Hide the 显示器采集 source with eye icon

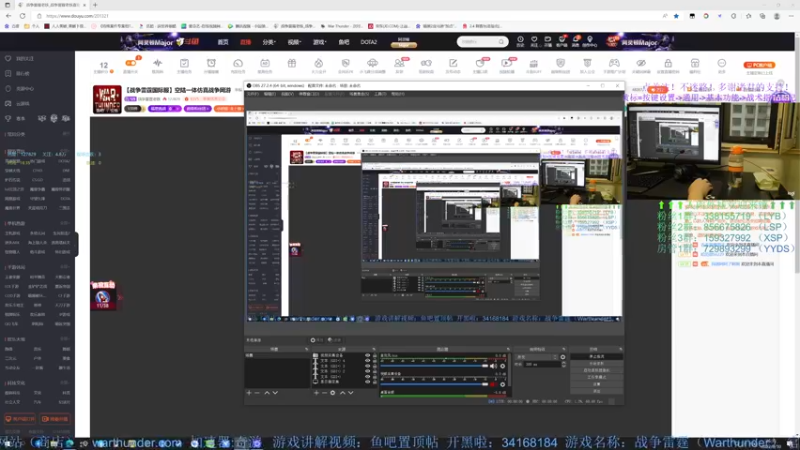(x=367, y=382)
